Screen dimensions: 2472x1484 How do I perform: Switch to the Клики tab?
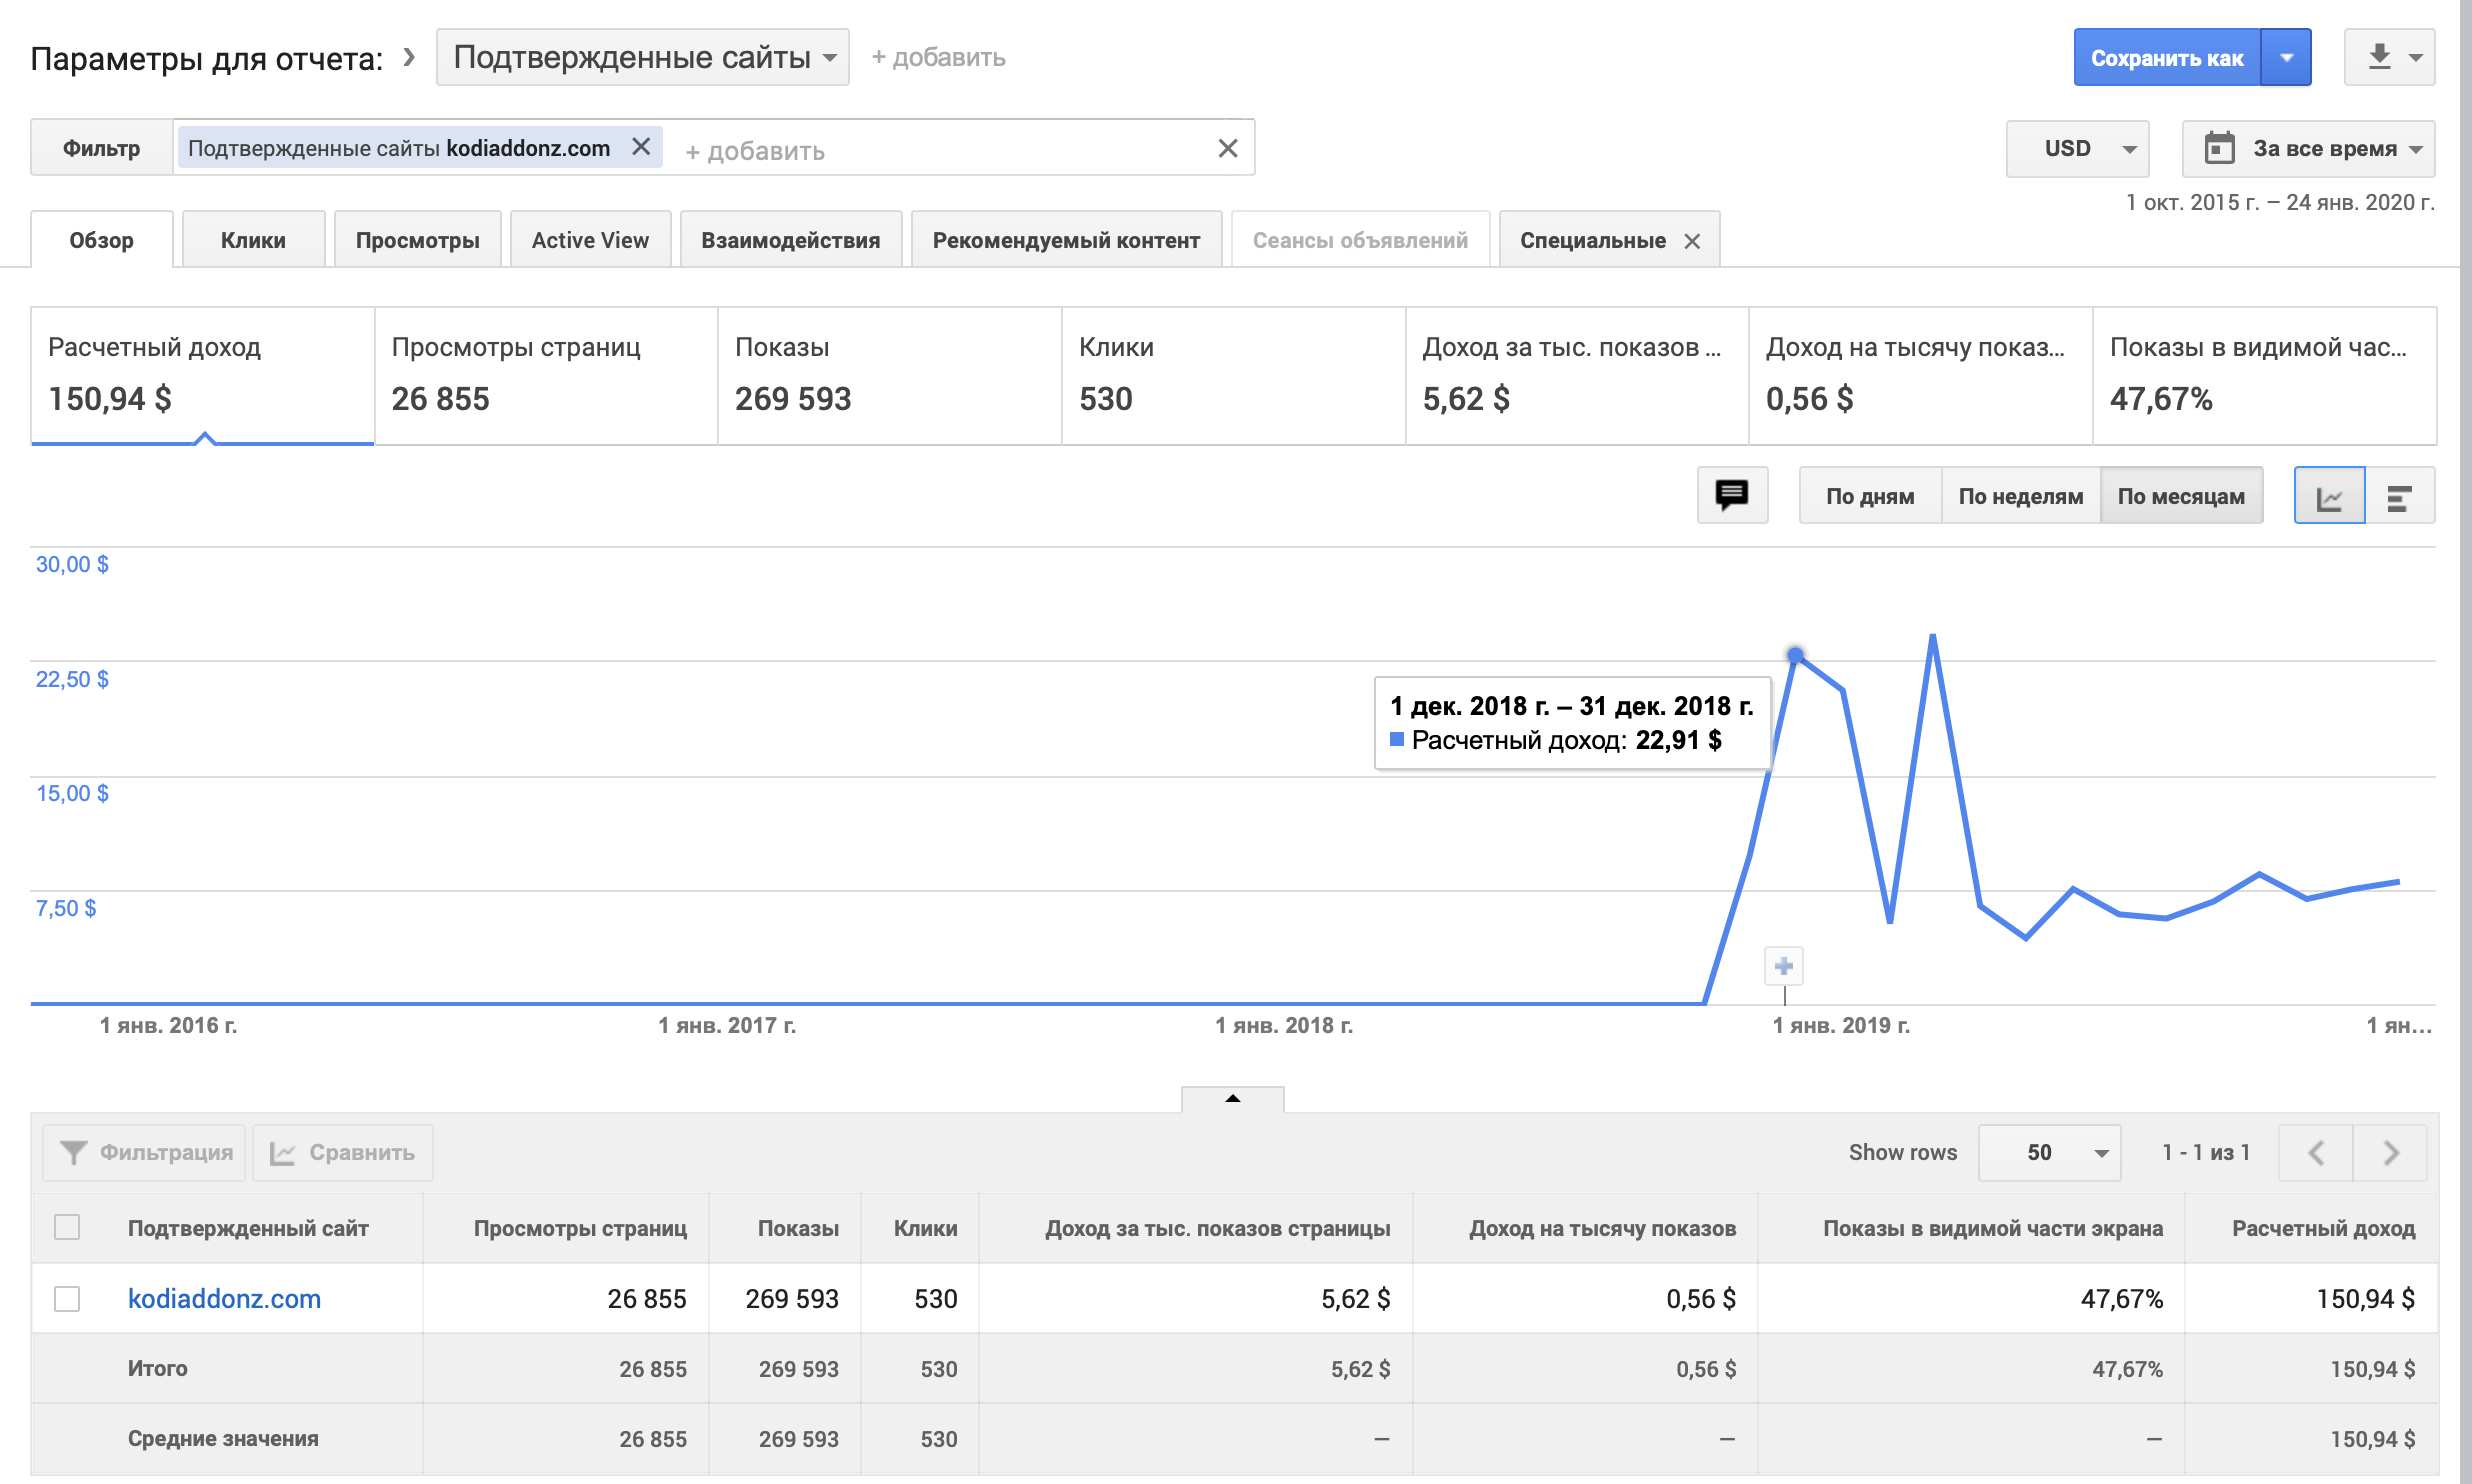tap(253, 240)
